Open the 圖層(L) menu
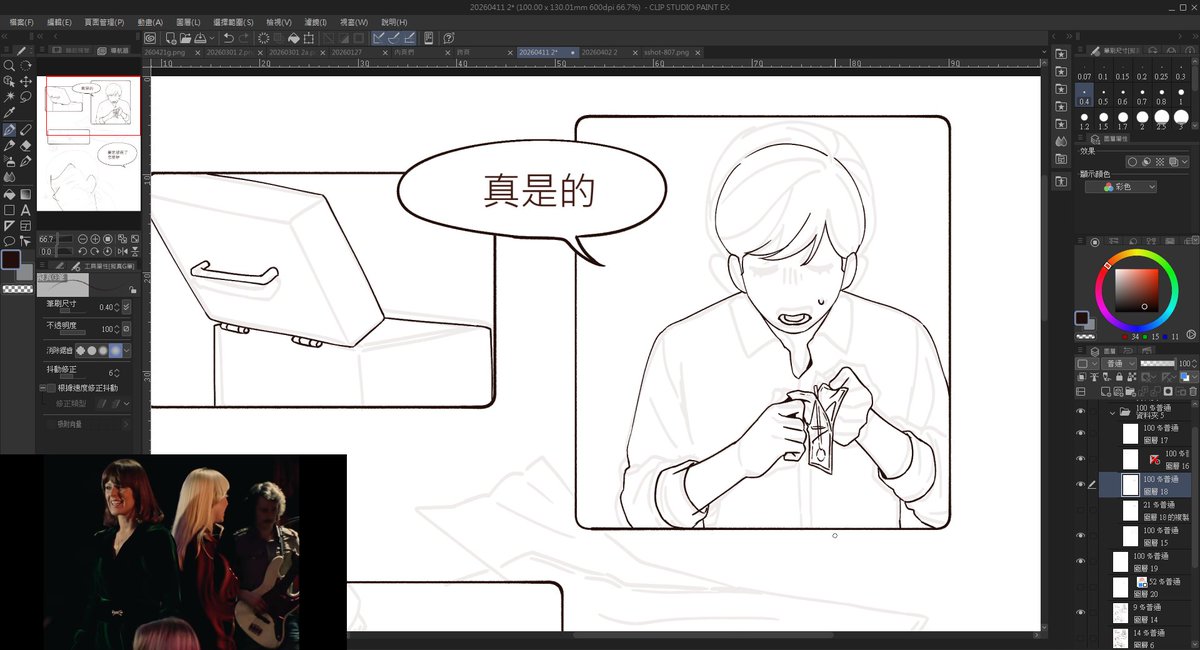 pyautogui.click(x=188, y=21)
